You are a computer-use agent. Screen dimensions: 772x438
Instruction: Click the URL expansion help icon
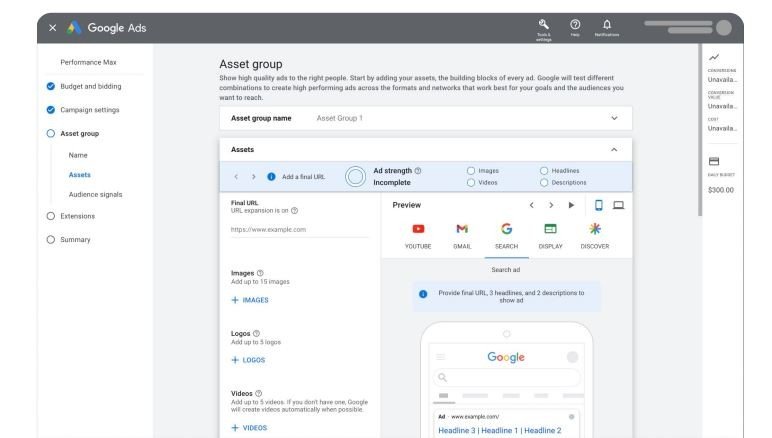click(x=294, y=211)
